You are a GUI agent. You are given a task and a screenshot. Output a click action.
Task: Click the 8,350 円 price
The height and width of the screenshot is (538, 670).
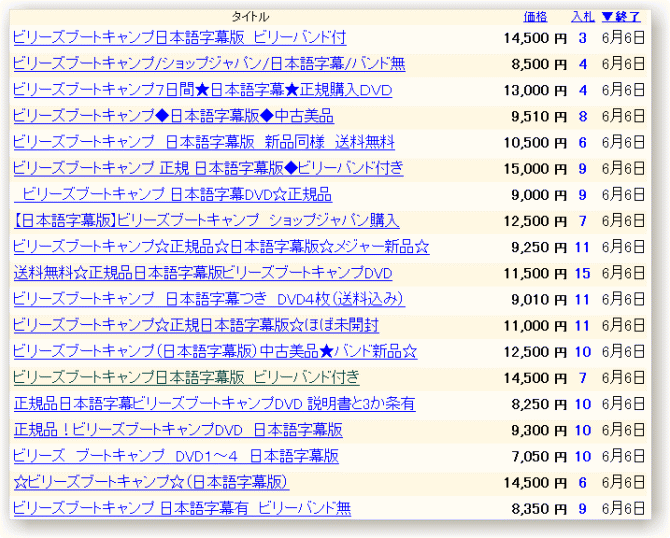(x=539, y=509)
